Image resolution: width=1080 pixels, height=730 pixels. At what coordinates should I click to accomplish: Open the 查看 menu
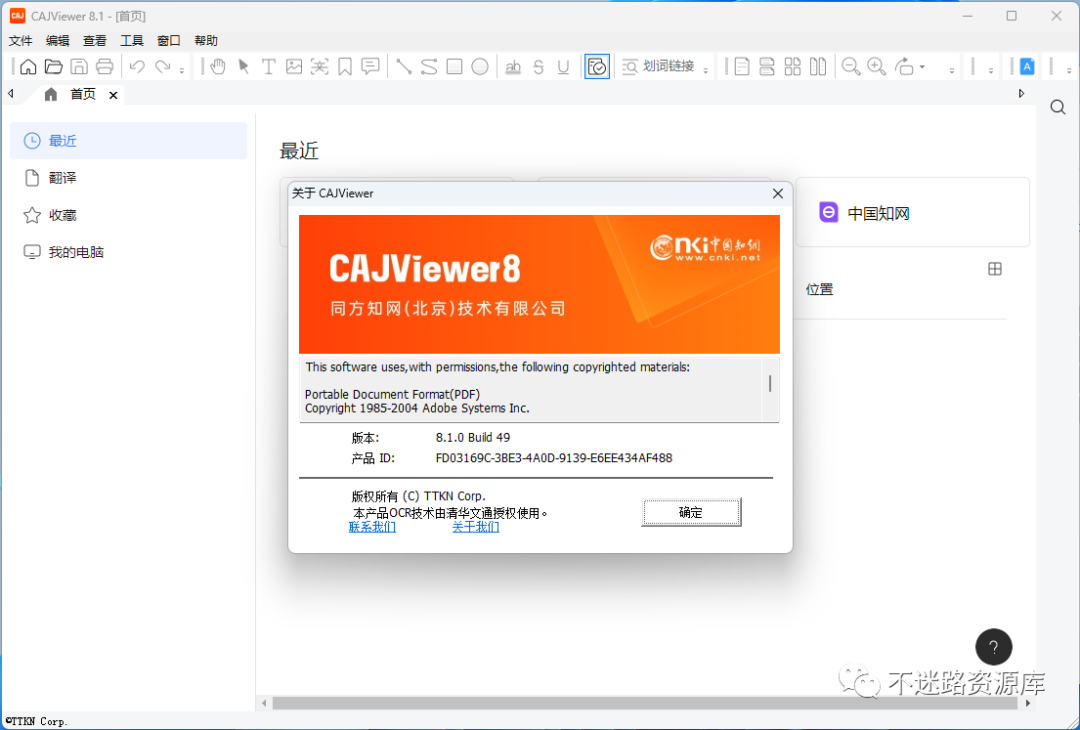[95, 41]
